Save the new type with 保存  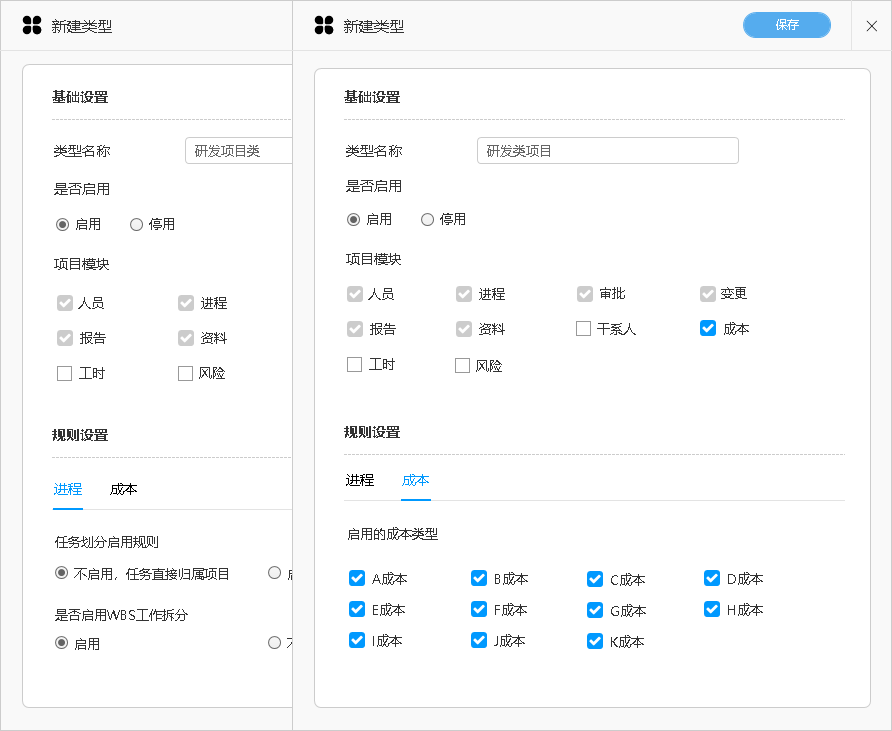coord(786,25)
